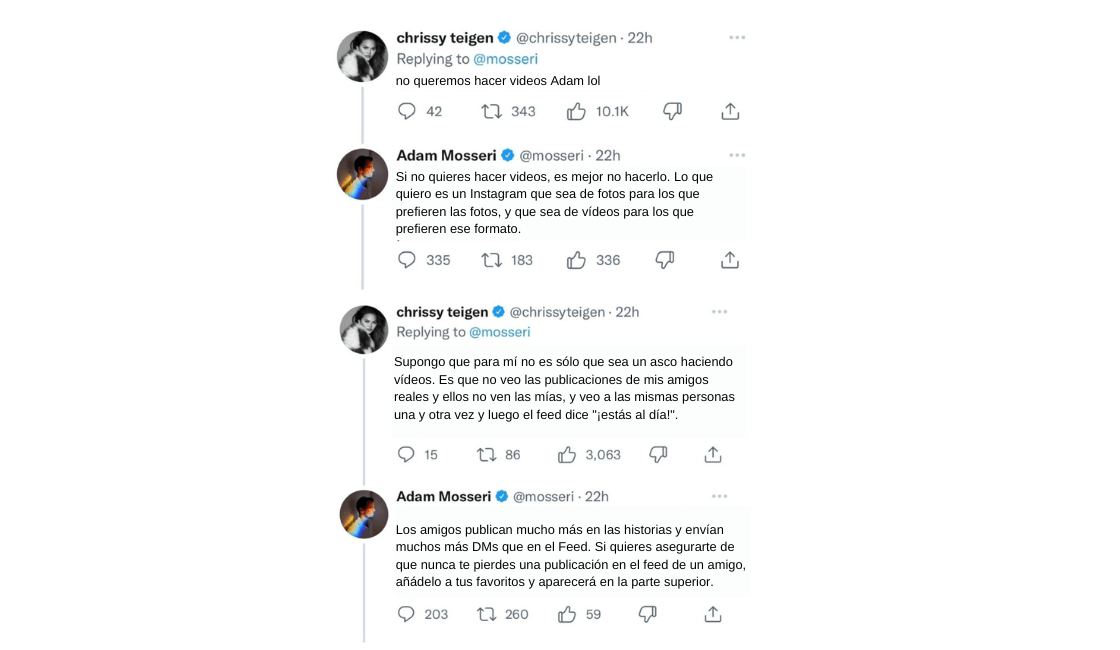1120x650 pixels.
Task: Click the dislike icon on Adam's first reply
Action: 664,260
